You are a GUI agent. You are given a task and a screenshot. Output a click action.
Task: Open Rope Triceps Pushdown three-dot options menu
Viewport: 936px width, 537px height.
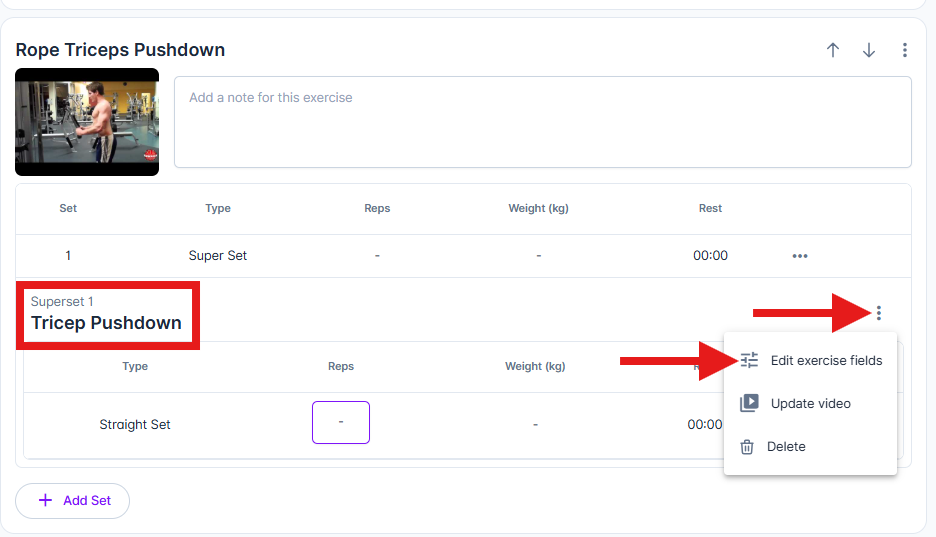pyautogui.click(x=904, y=50)
